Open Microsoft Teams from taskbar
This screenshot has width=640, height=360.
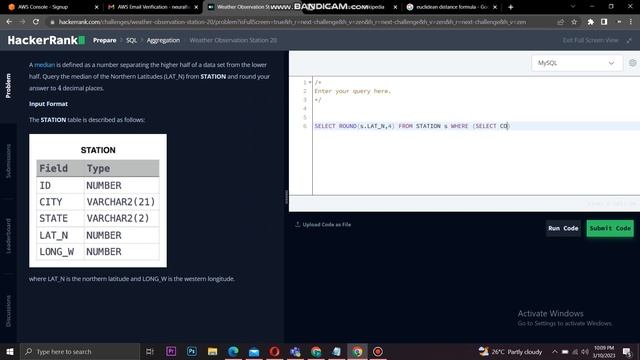point(295,351)
